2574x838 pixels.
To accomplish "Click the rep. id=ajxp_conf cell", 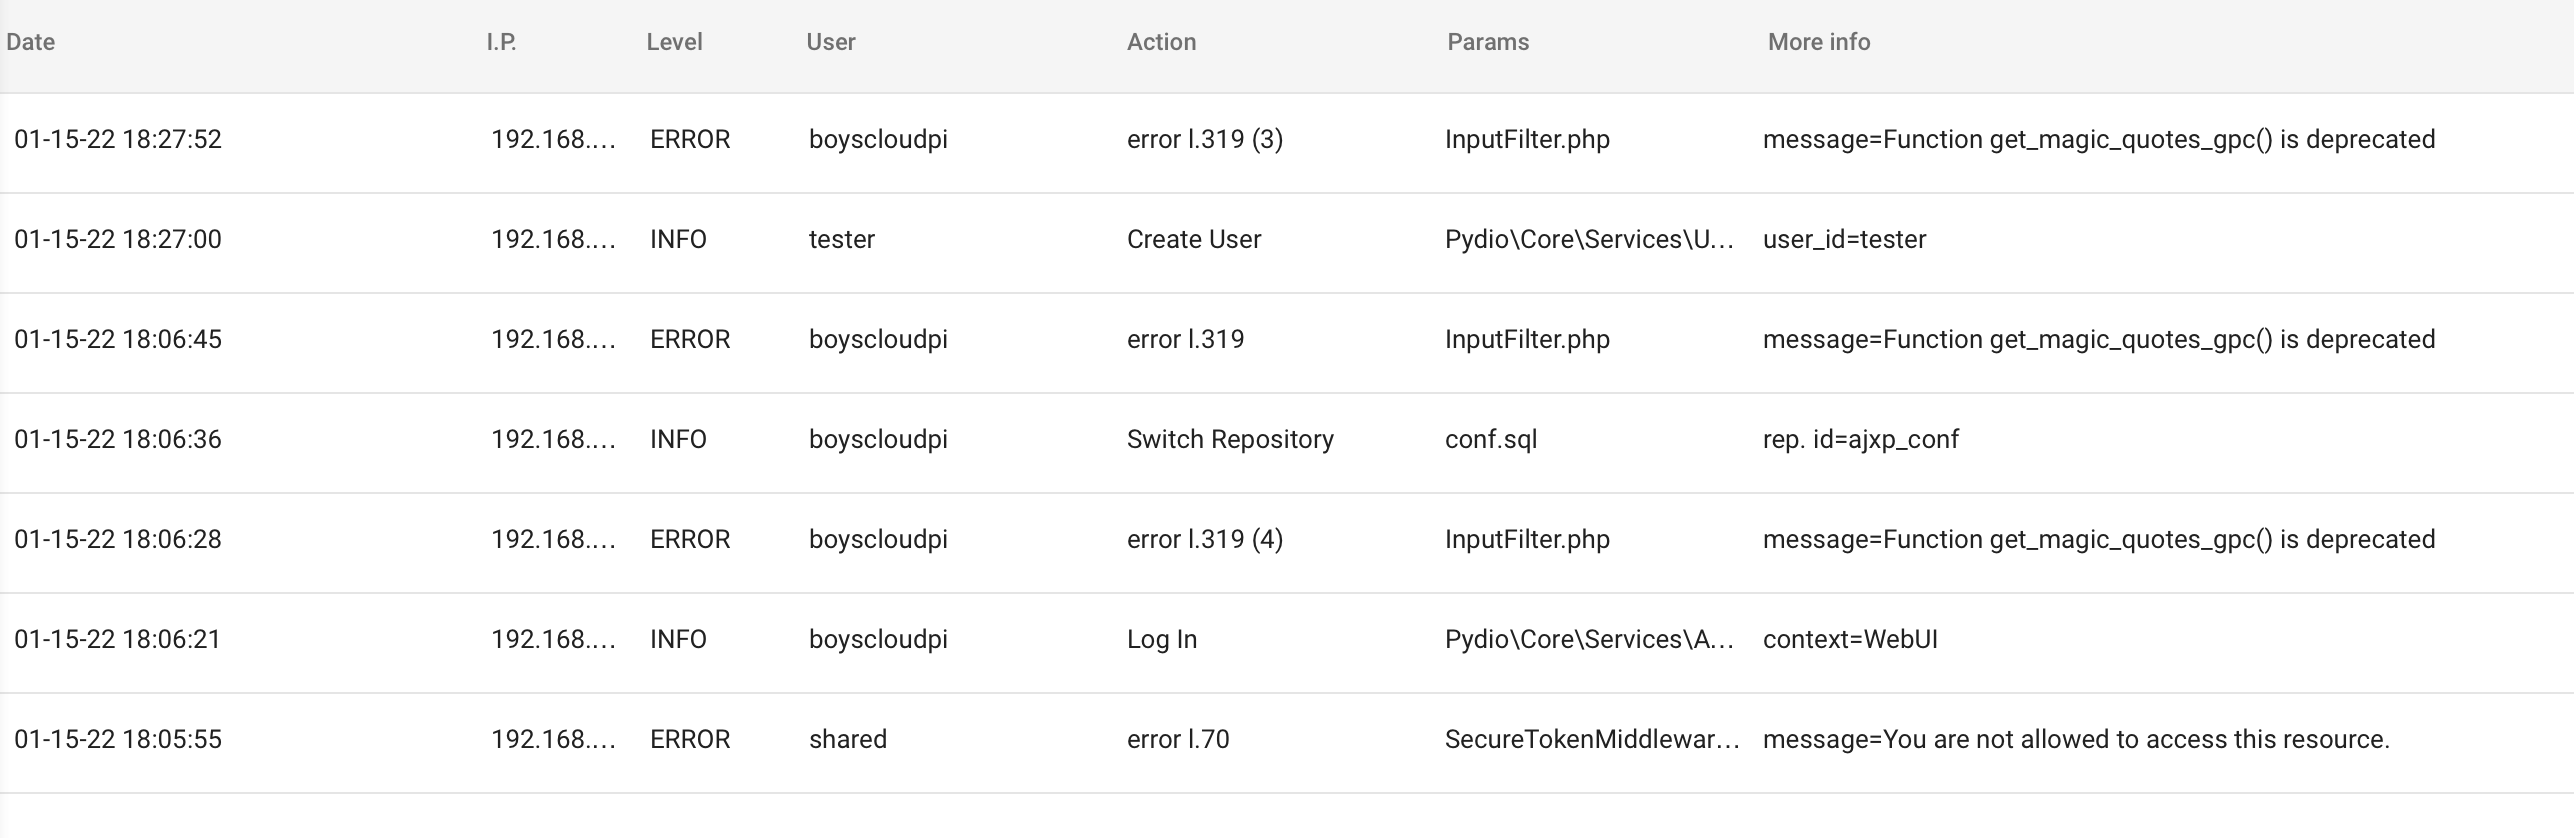I will pyautogui.click(x=1861, y=439).
